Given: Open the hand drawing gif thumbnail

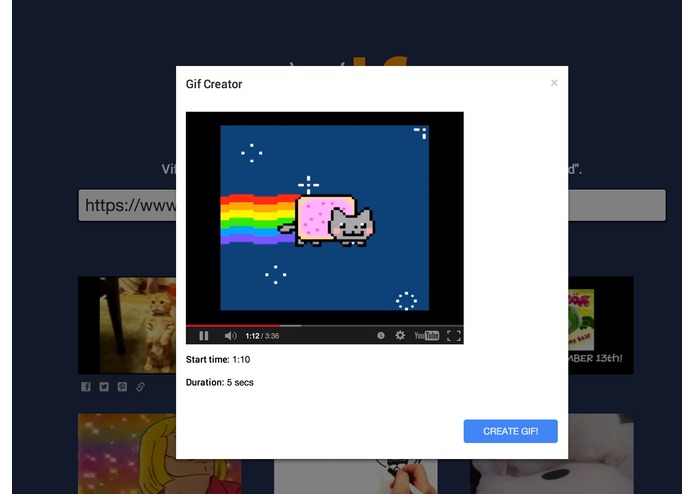Looking at the screenshot, I should pos(355,477).
